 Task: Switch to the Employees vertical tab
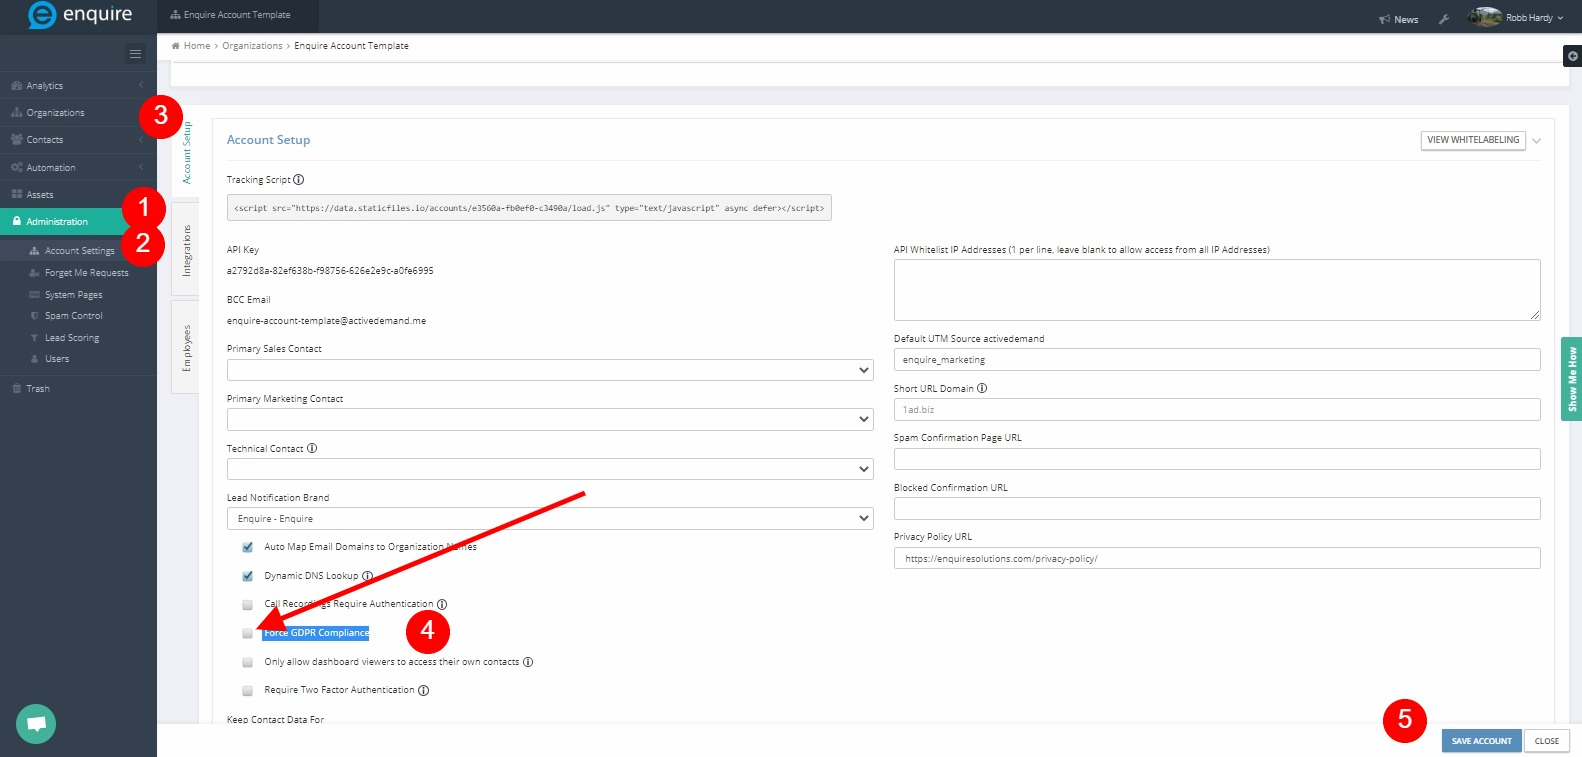tap(186, 348)
